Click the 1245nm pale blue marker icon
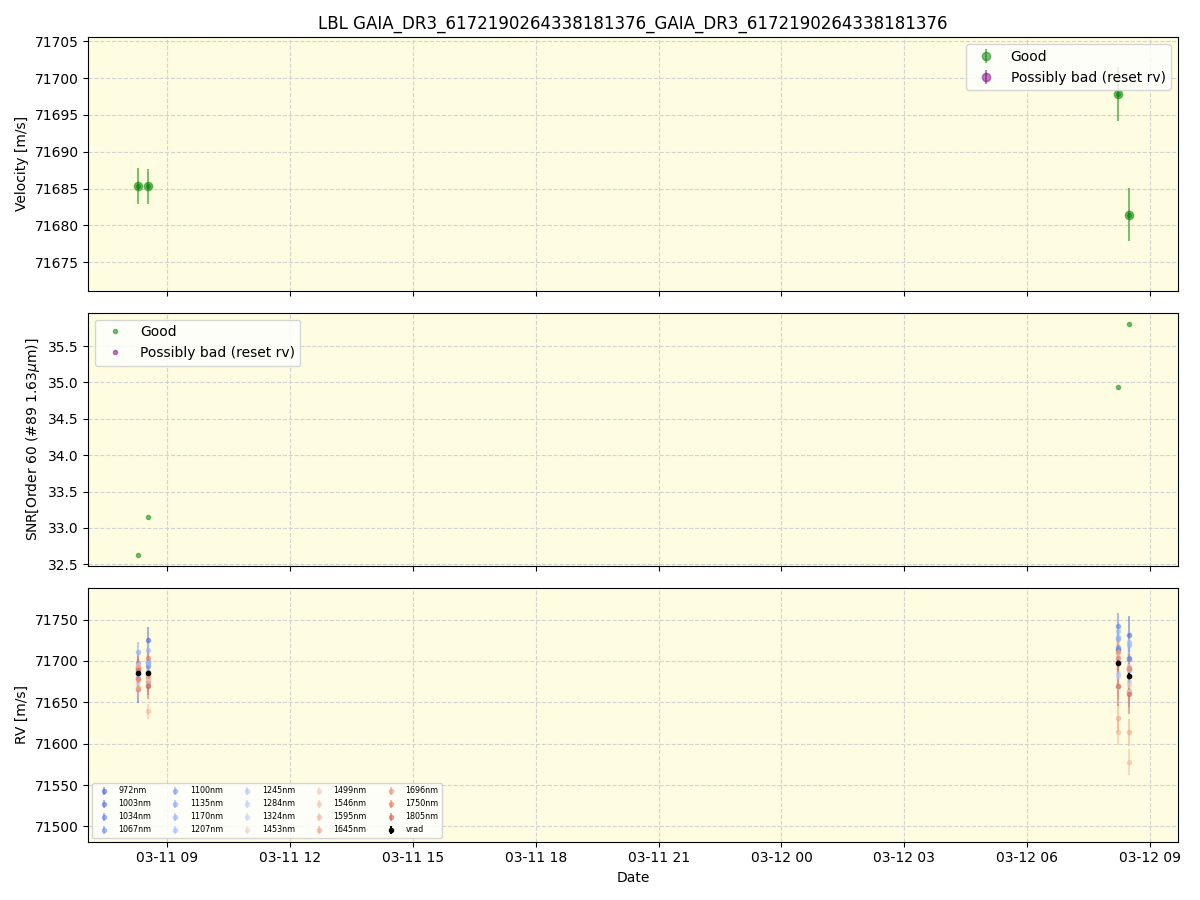The image size is (1200, 900). pyautogui.click(x=247, y=790)
